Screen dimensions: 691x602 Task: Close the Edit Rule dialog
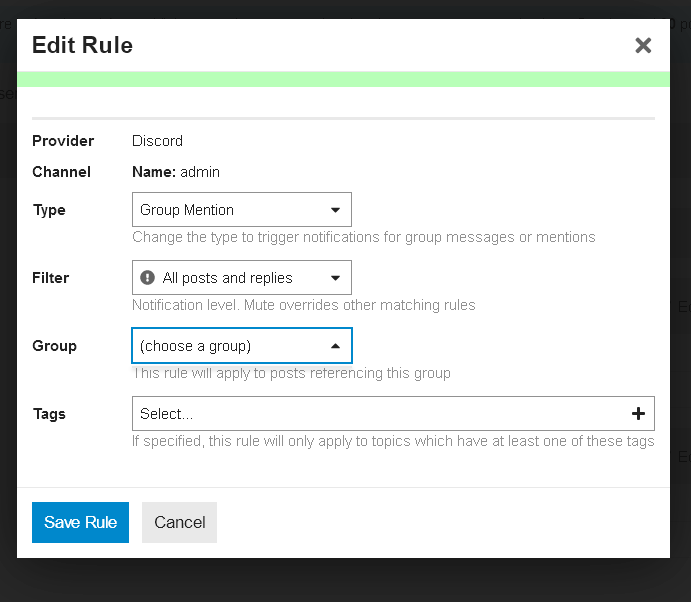pyautogui.click(x=643, y=45)
